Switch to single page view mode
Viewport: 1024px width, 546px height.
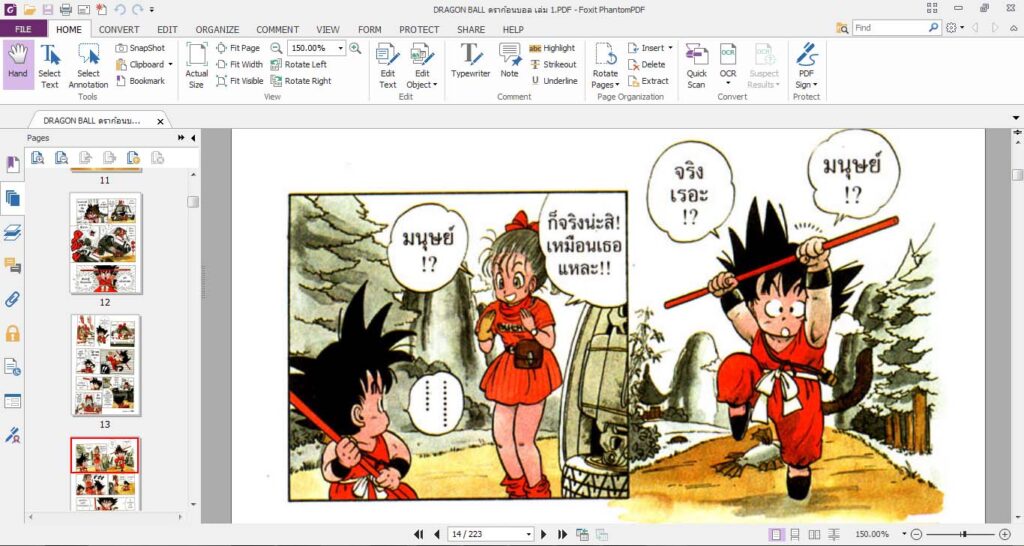pyautogui.click(x=776, y=534)
